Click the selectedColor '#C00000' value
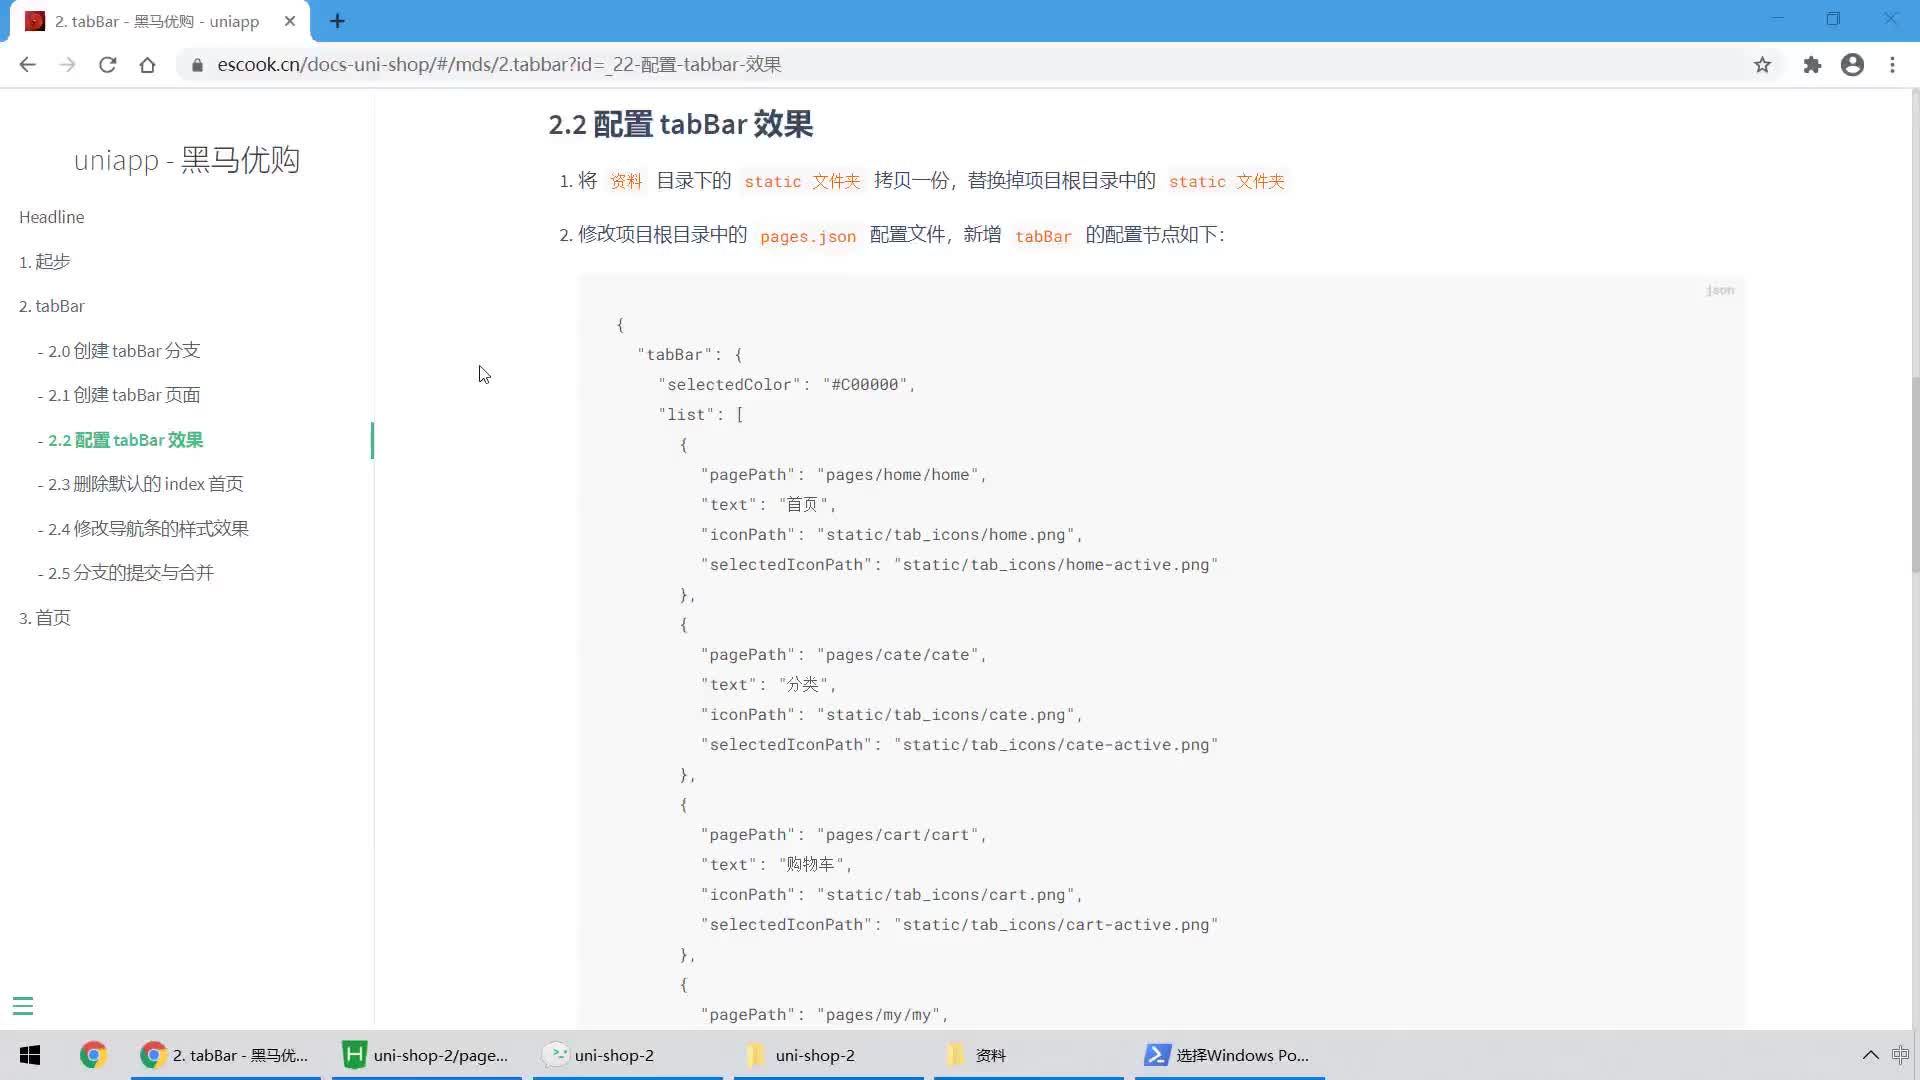 point(865,385)
